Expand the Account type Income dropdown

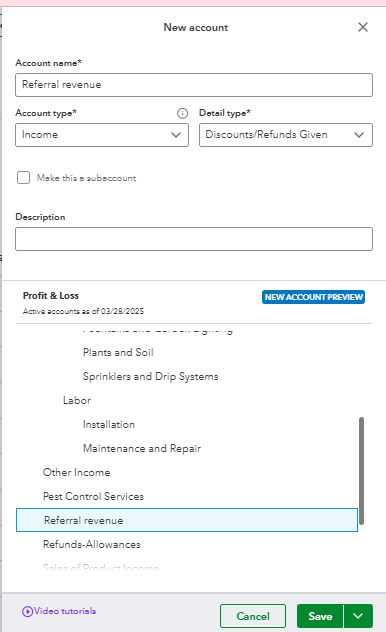click(102, 135)
